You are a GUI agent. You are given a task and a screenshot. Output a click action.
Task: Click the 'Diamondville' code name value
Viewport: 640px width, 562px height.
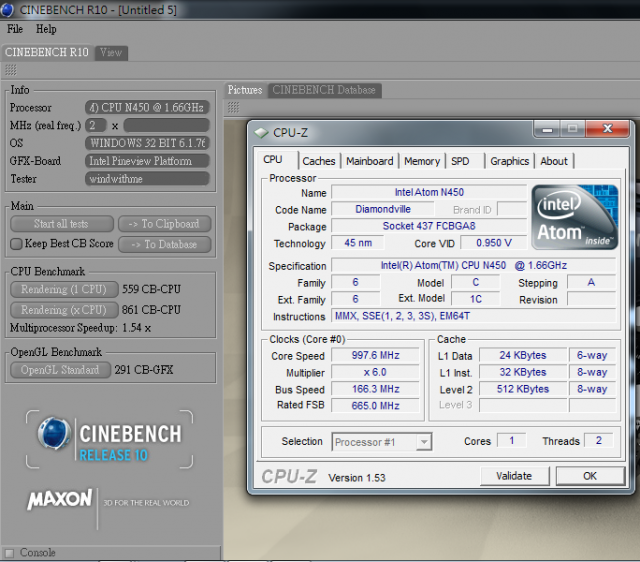click(x=383, y=209)
